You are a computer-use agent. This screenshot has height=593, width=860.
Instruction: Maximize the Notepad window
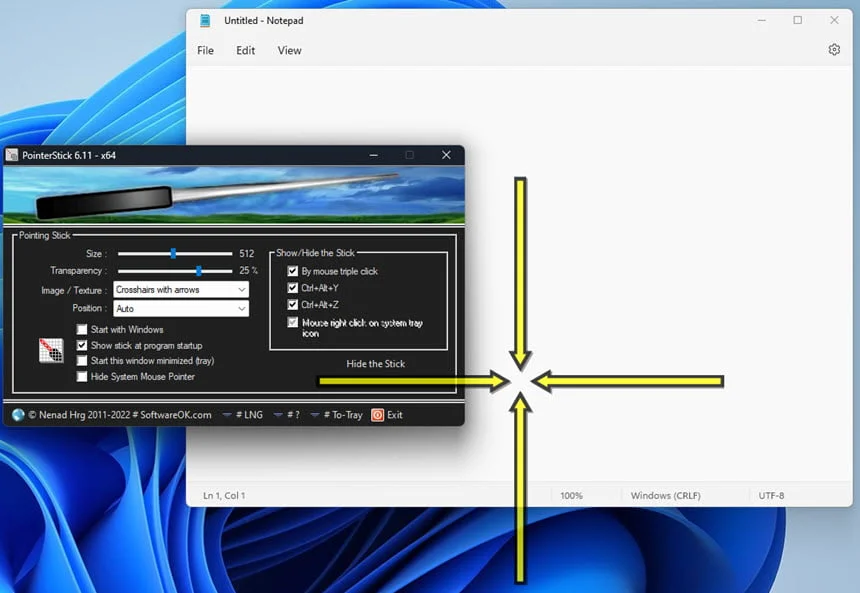(x=797, y=20)
